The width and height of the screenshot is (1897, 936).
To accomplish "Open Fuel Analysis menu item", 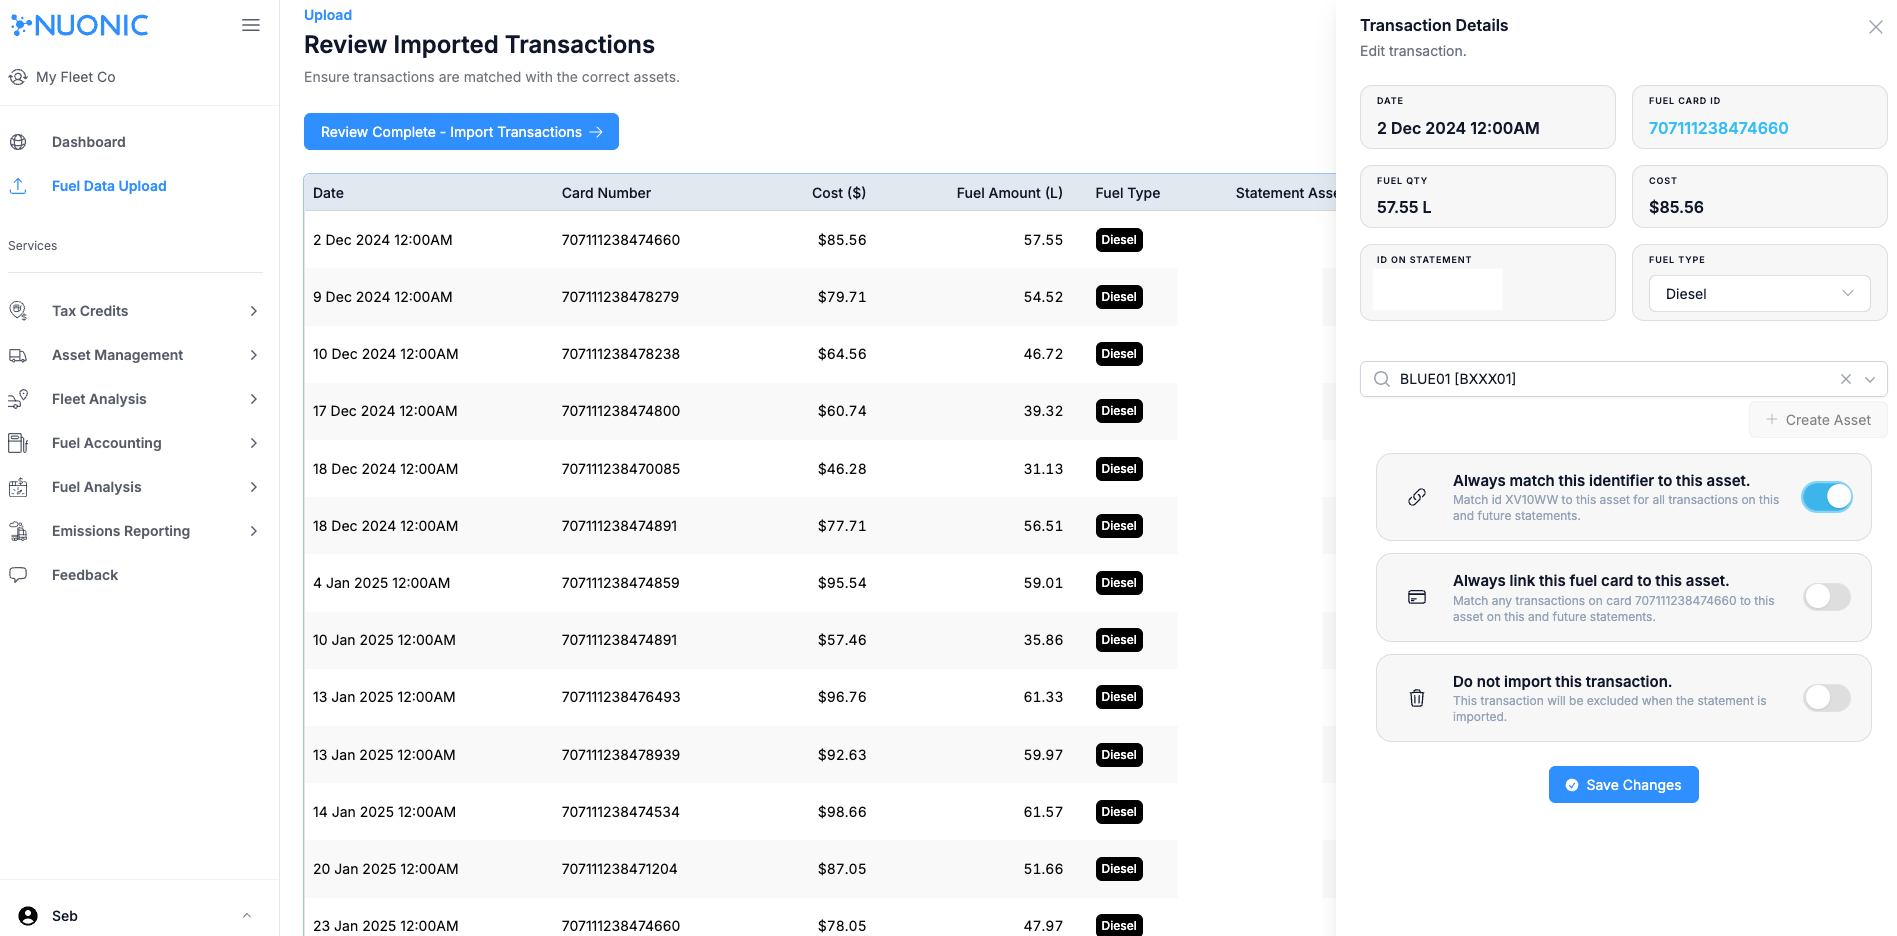I will coord(97,487).
